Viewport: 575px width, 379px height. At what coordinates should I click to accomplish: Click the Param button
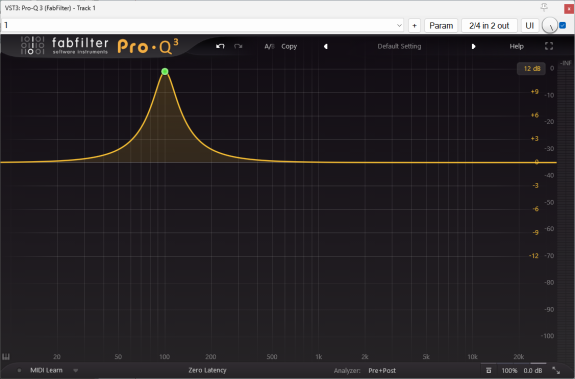coord(441,26)
